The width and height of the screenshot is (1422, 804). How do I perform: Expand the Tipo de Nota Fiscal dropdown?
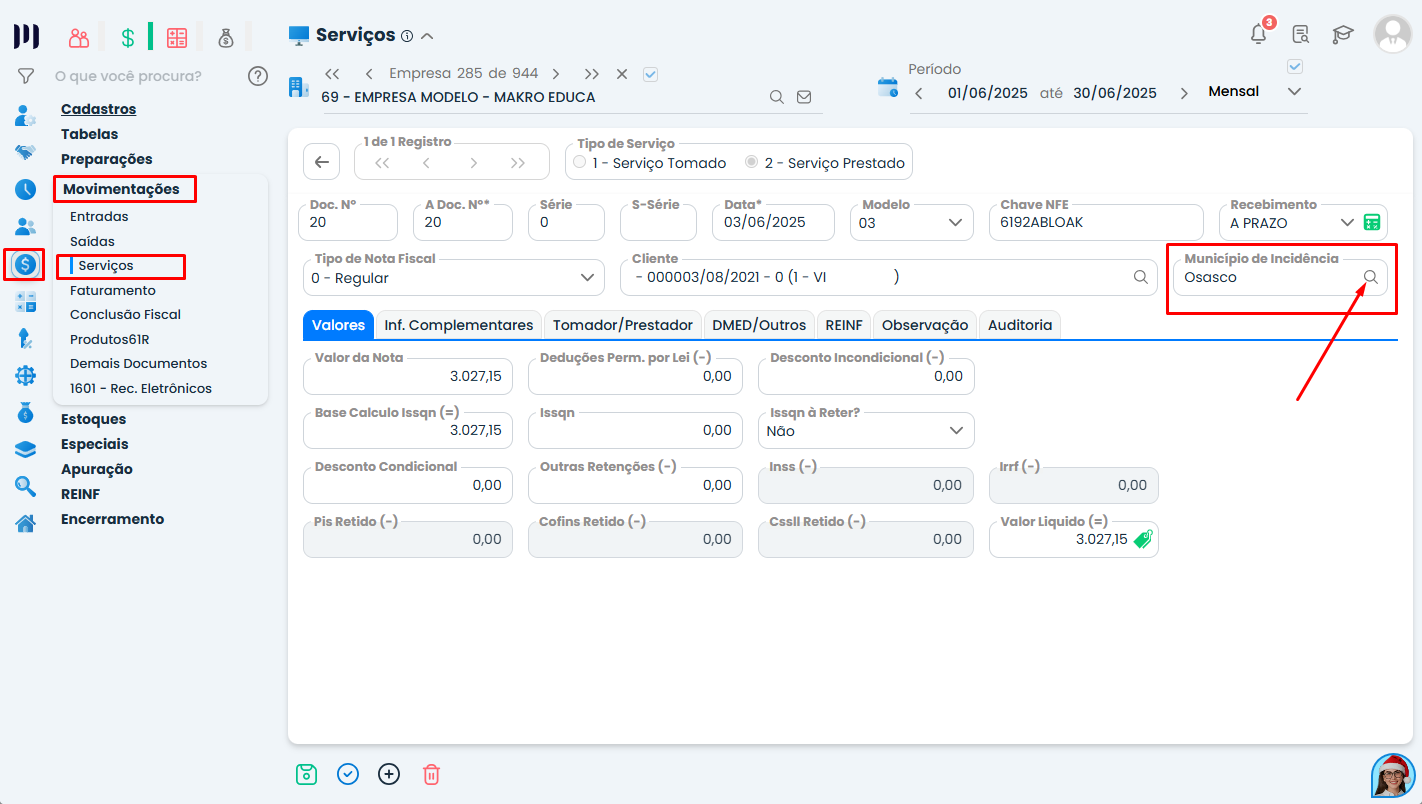coord(587,277)
